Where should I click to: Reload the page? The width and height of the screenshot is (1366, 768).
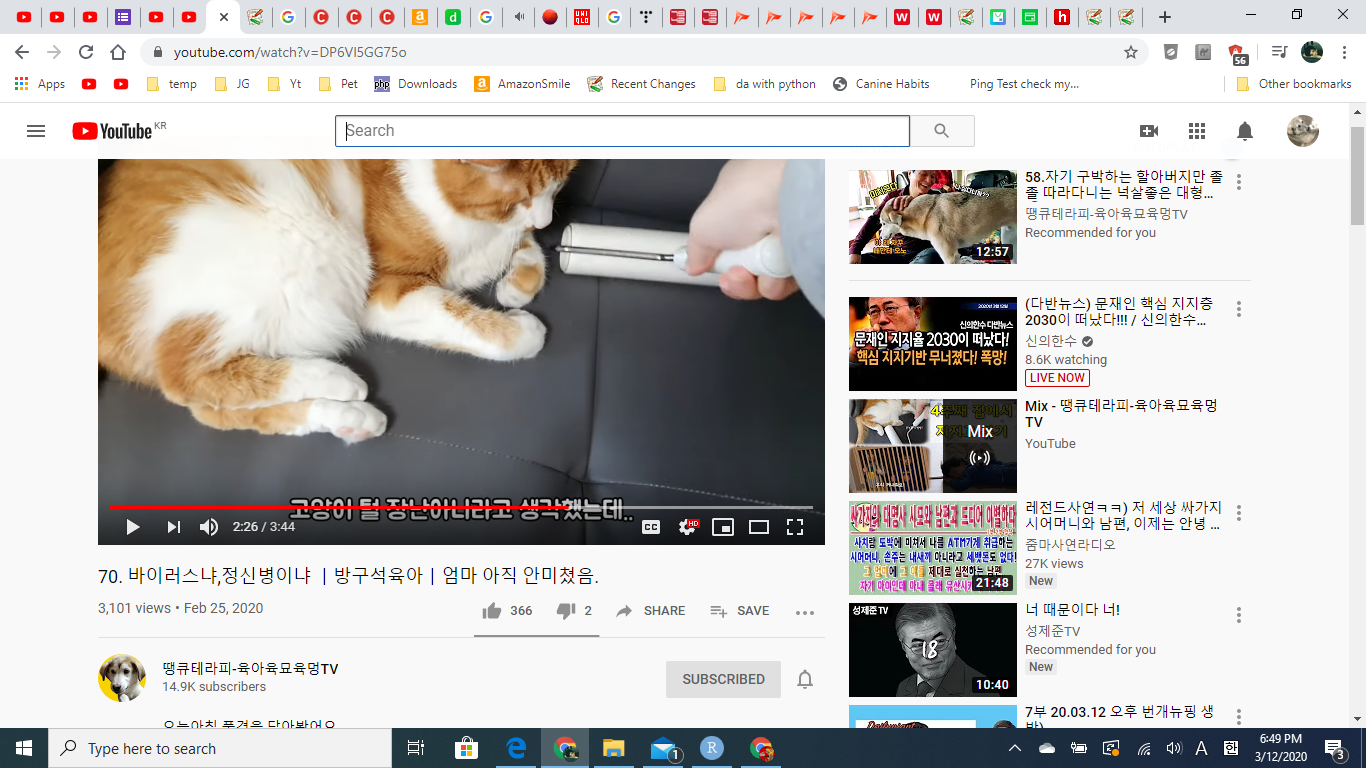coord(86,52)
